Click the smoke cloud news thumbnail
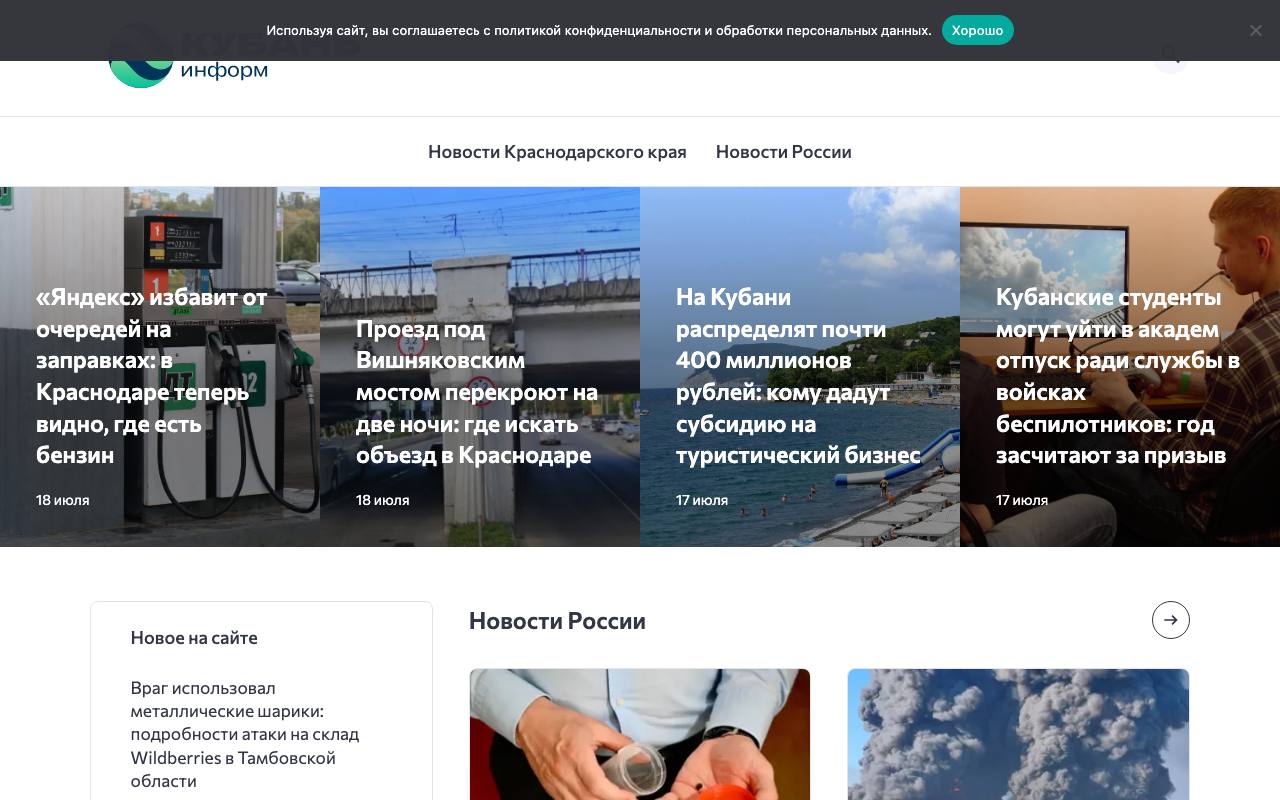This screenshot has height=800, width=1280. click(x=1018, y=734)
